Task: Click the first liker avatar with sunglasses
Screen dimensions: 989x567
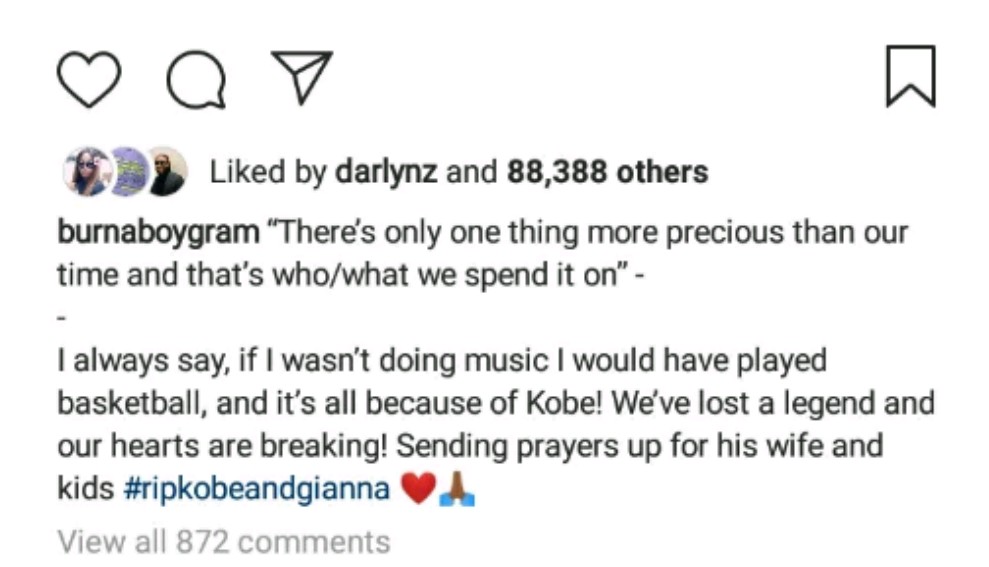Action: 86,172
